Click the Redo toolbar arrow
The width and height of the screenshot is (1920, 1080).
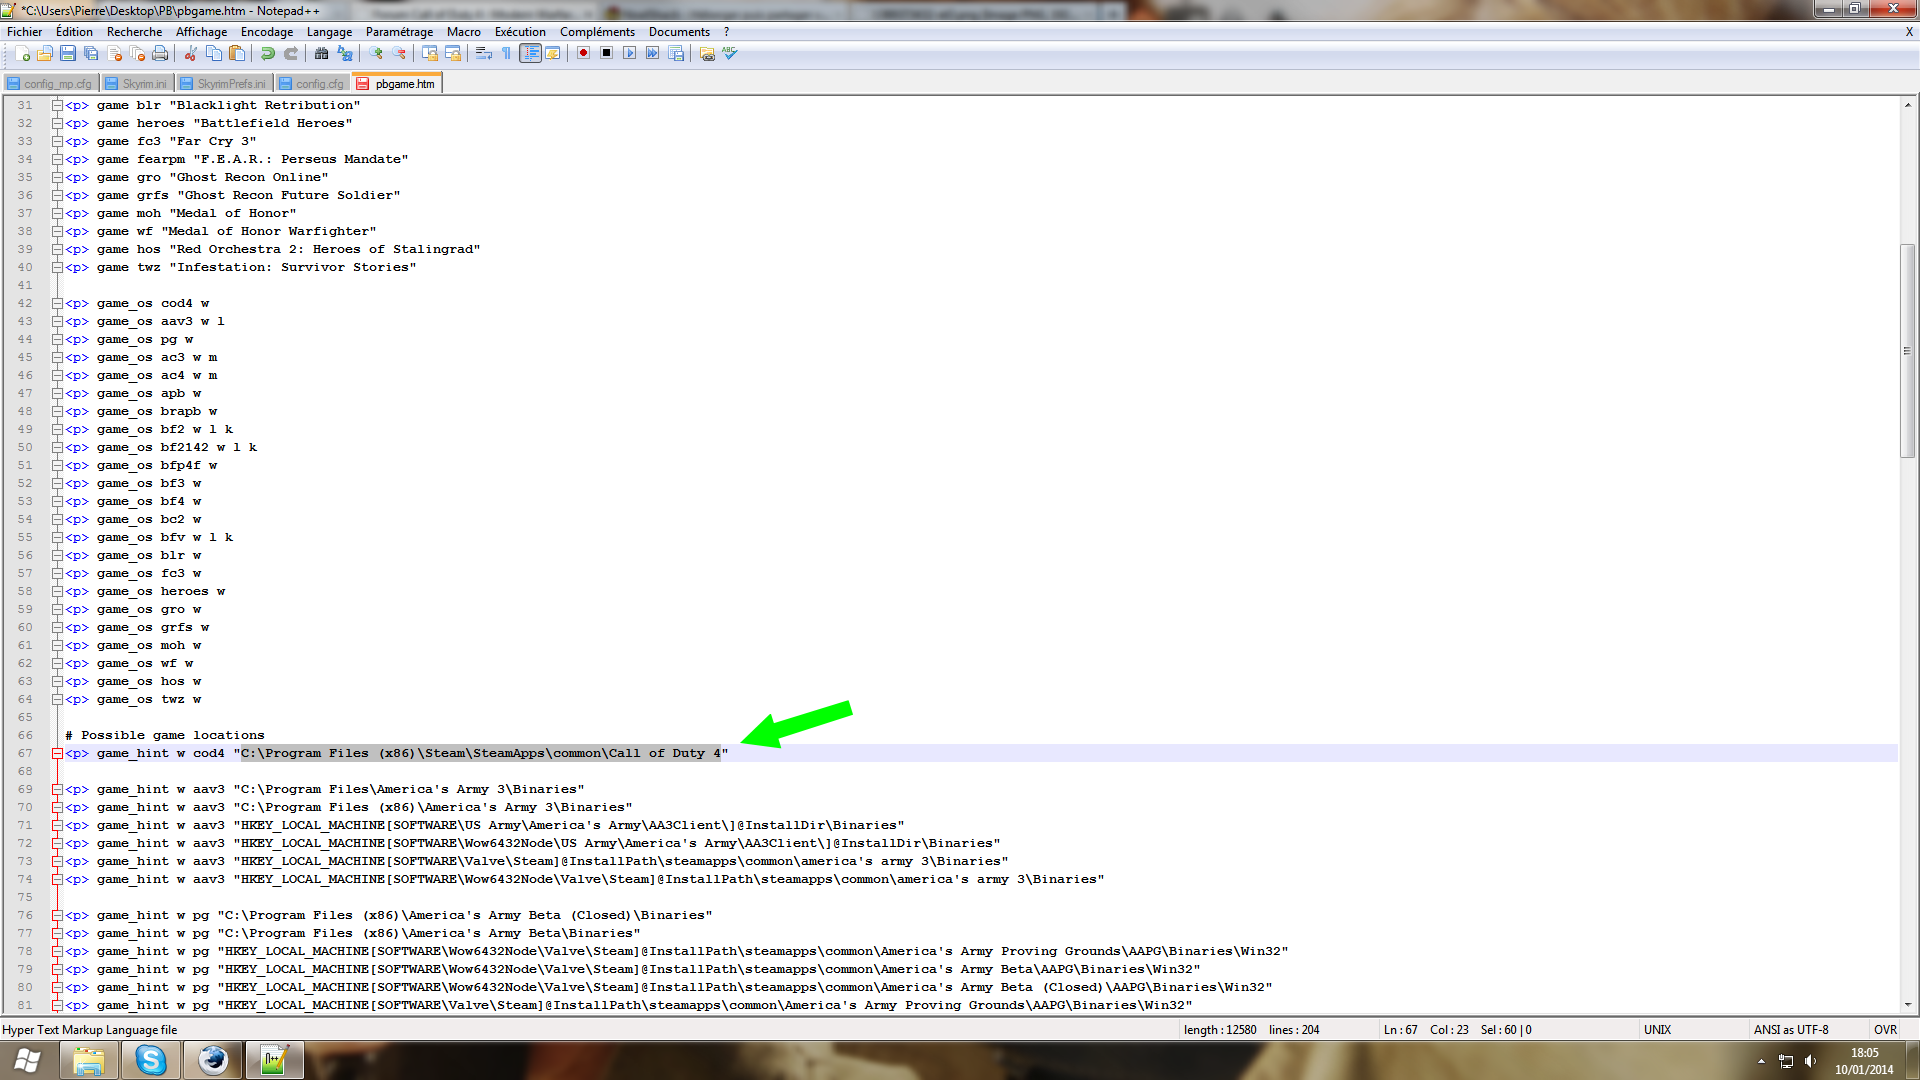pyautogui.click(x=291, y=54)
